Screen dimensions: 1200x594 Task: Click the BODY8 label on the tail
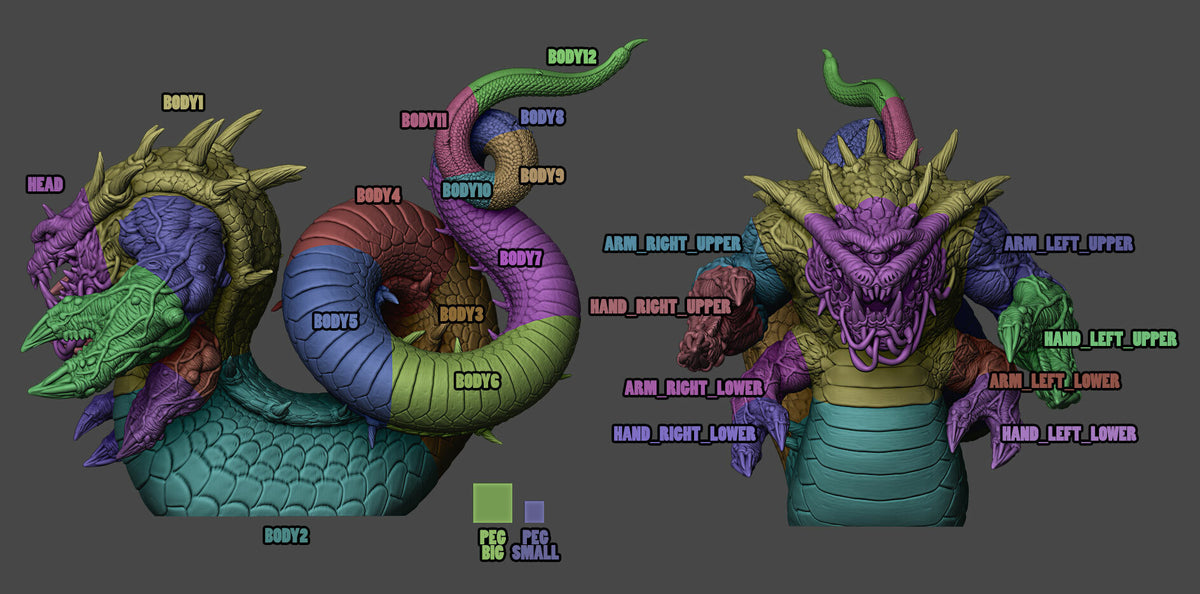tap(541, 119)
